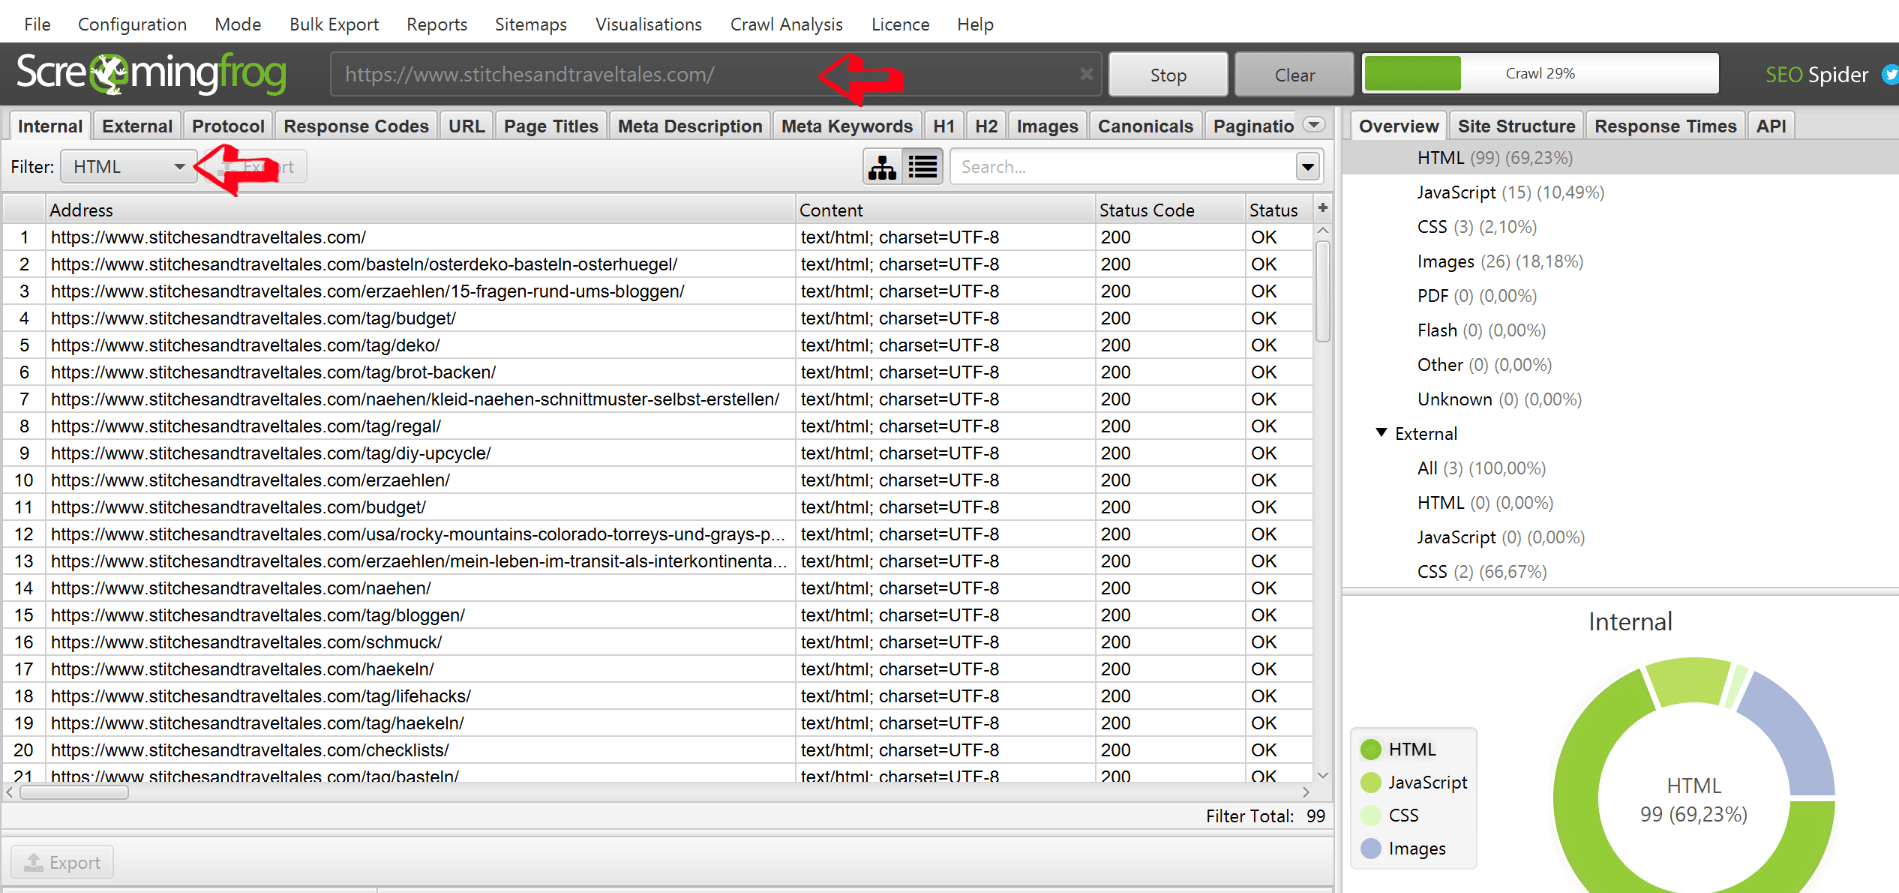Viewport: 1899px width, 893px height.
Task: Switch to the Canonicals tab
Action: click(1145, 126)
